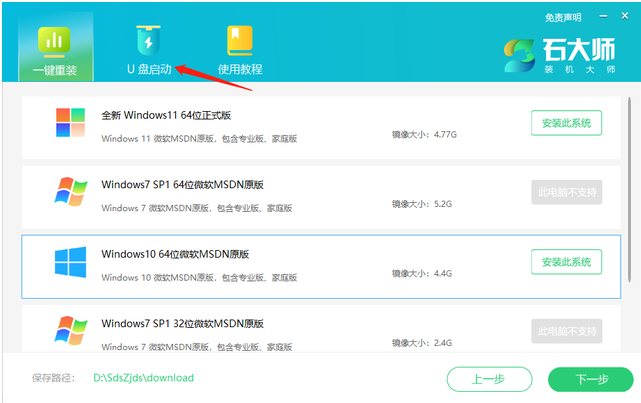
Task: Click the U盘启动 shield icon
Action: 148,40
